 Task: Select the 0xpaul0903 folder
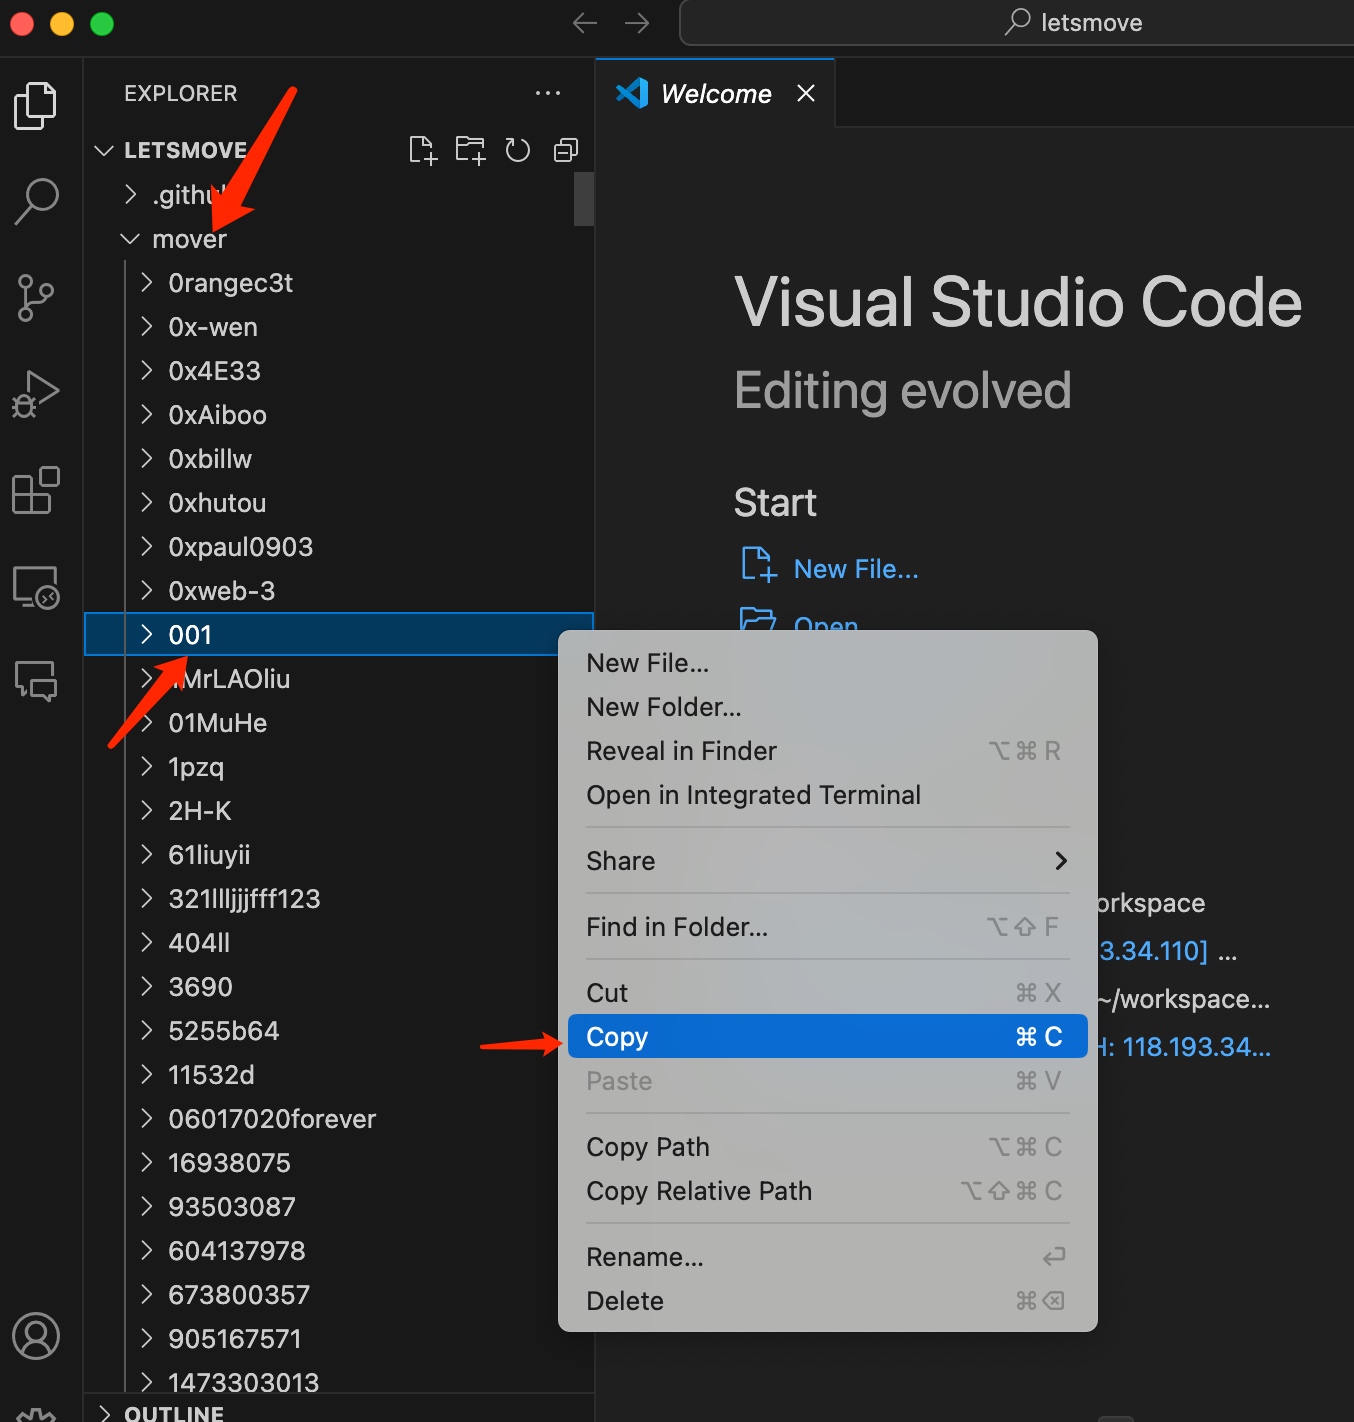340,547
